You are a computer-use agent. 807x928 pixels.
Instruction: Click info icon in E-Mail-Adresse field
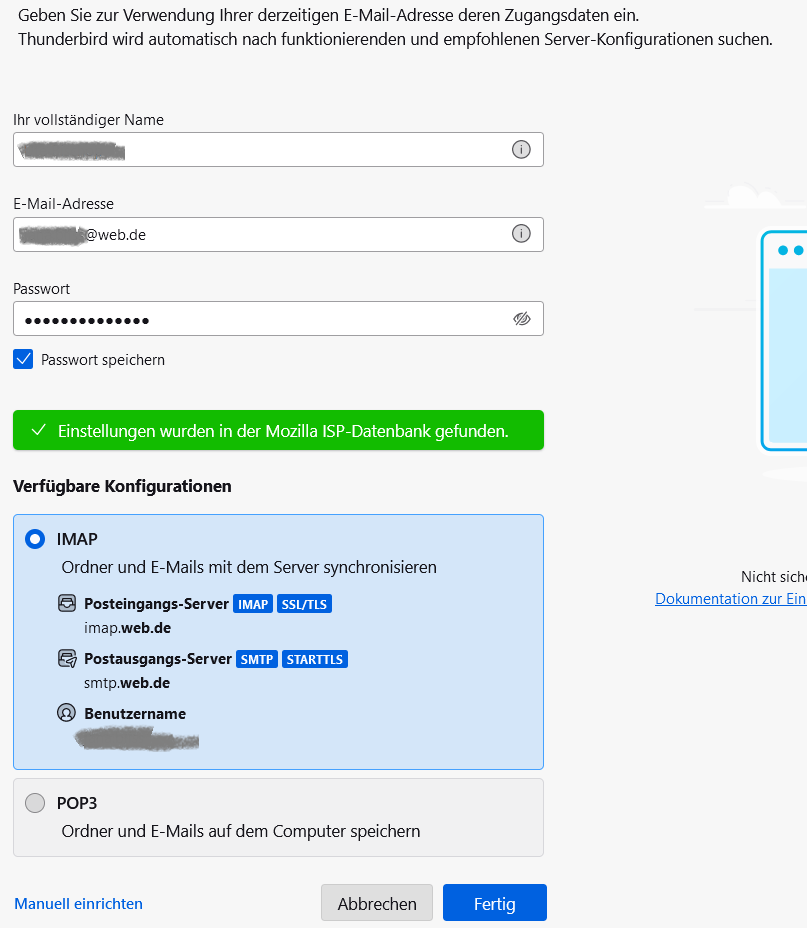(x=521, y=234)
